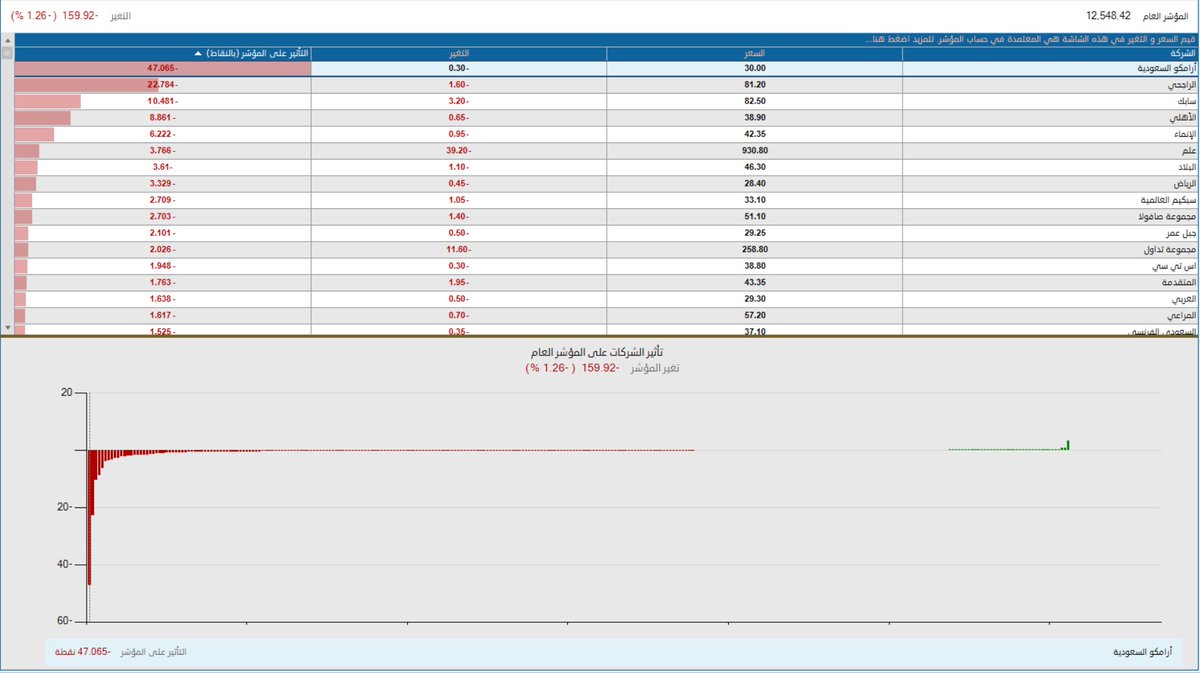Click the price cell 81.20

pyautogui.click(x=755, y=85)
